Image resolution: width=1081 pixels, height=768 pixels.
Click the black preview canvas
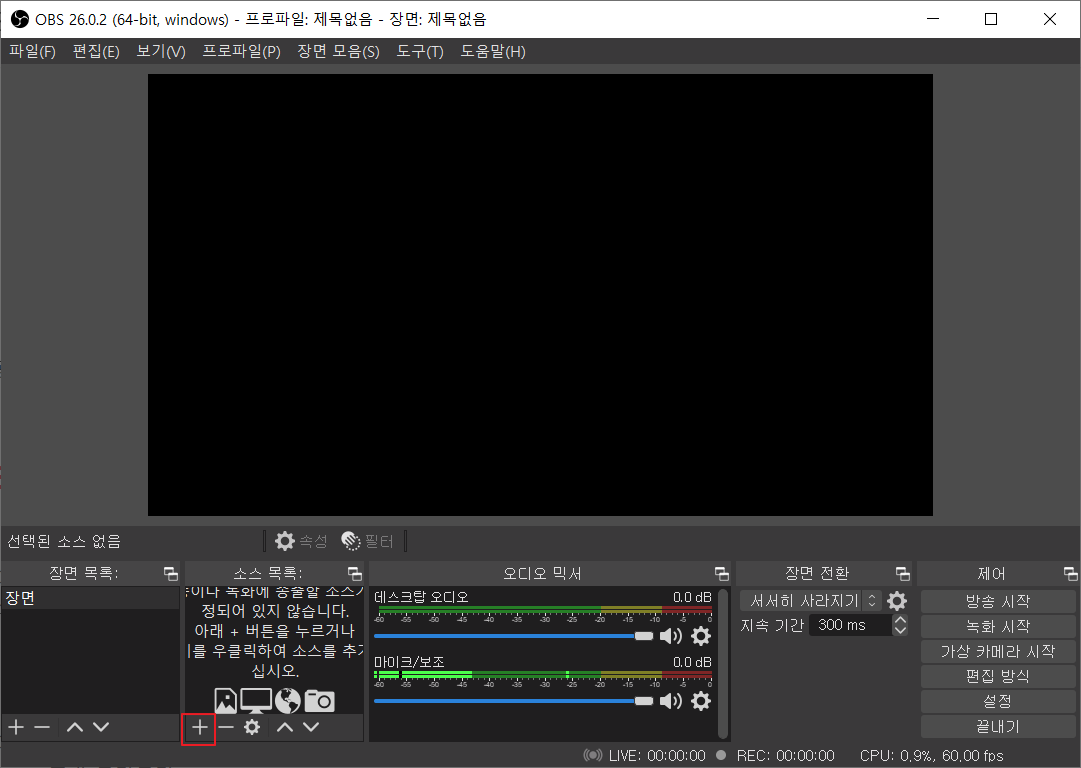point(540,295)
